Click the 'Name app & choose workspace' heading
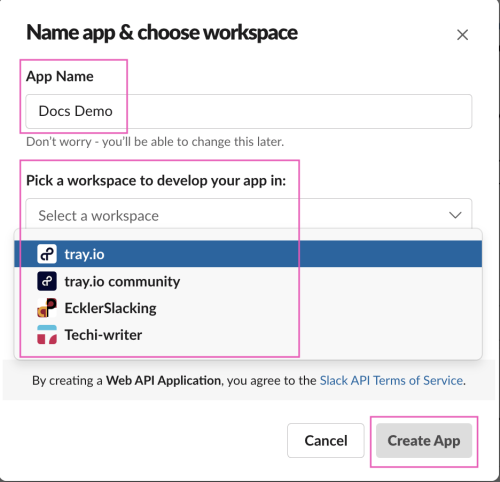 click(x=162, y=33)
